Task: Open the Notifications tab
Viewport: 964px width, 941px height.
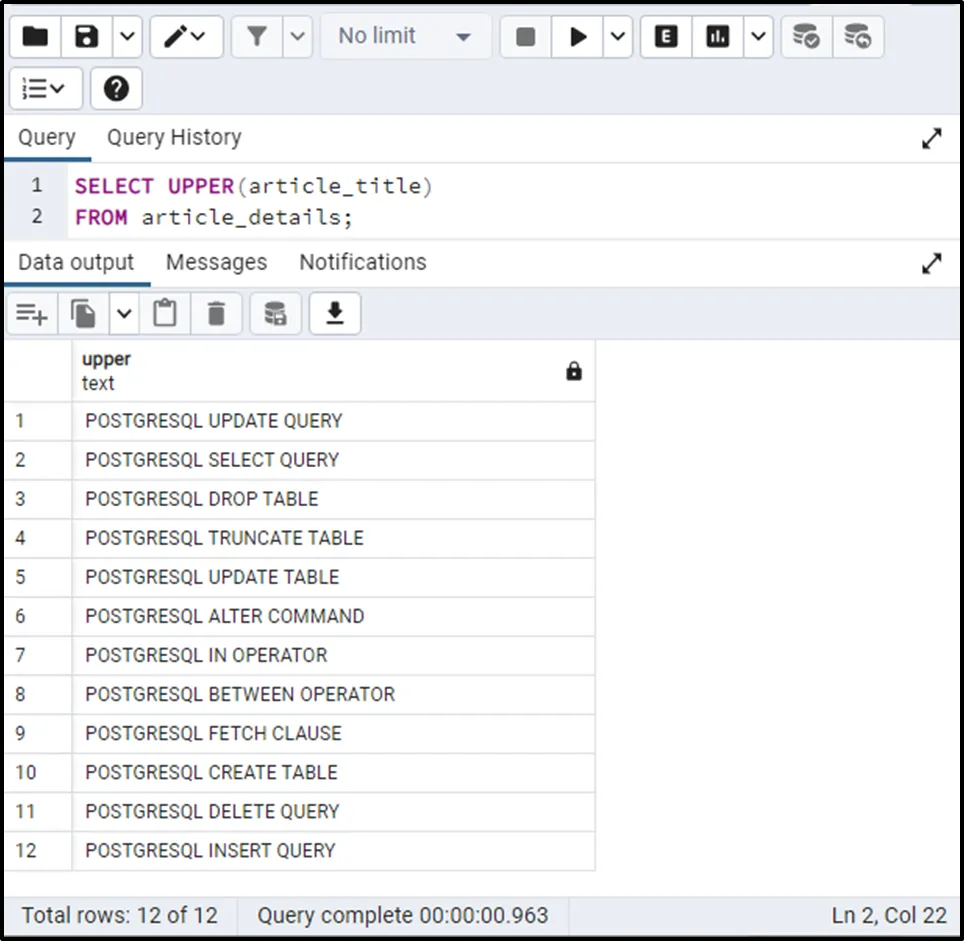Action: point(362,262)
